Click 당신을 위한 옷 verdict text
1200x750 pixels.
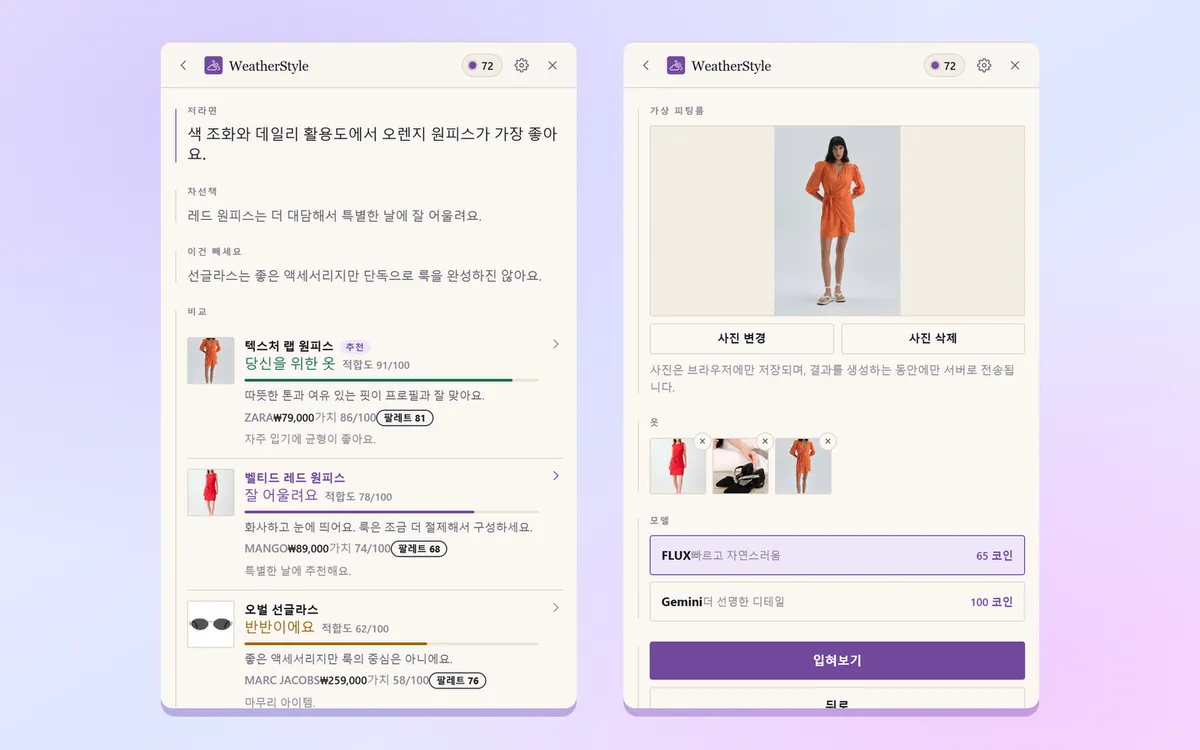click(x=290, y=363)
